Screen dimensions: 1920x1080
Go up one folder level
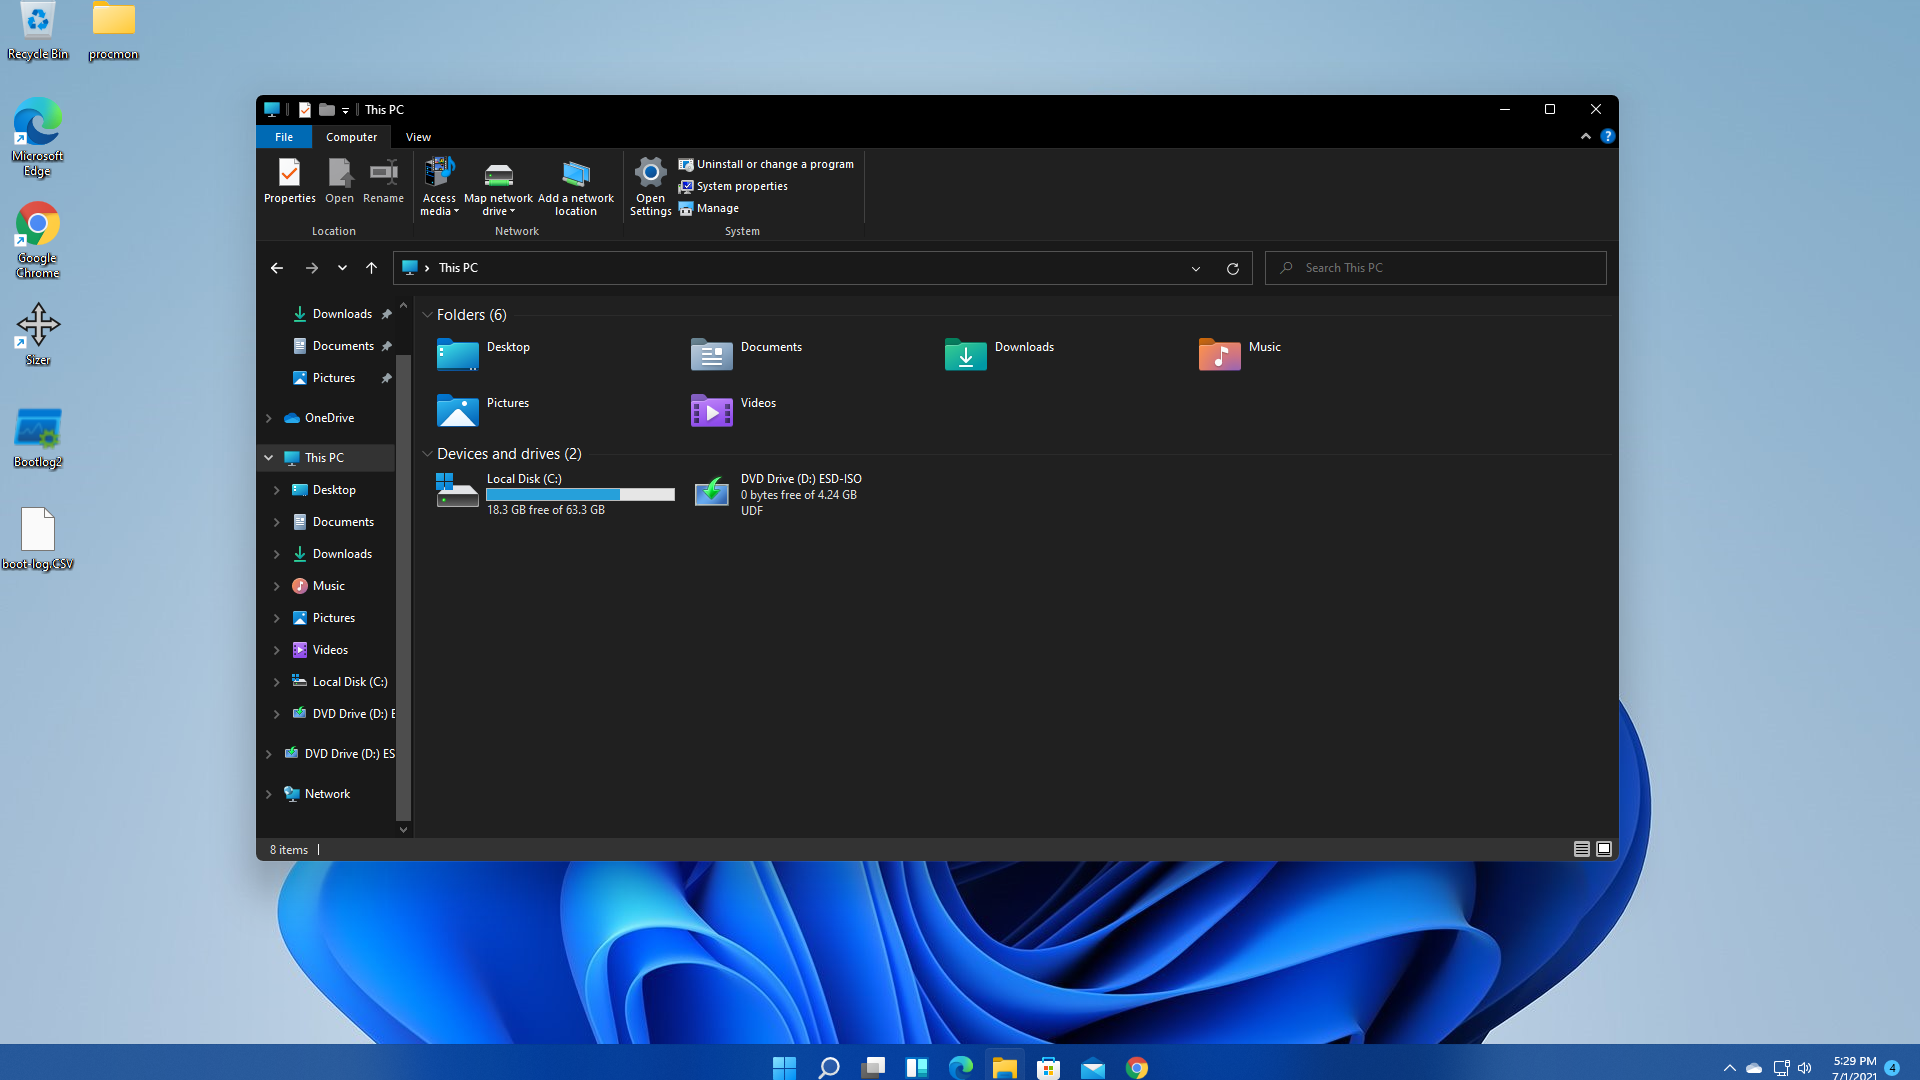[371, 268]
